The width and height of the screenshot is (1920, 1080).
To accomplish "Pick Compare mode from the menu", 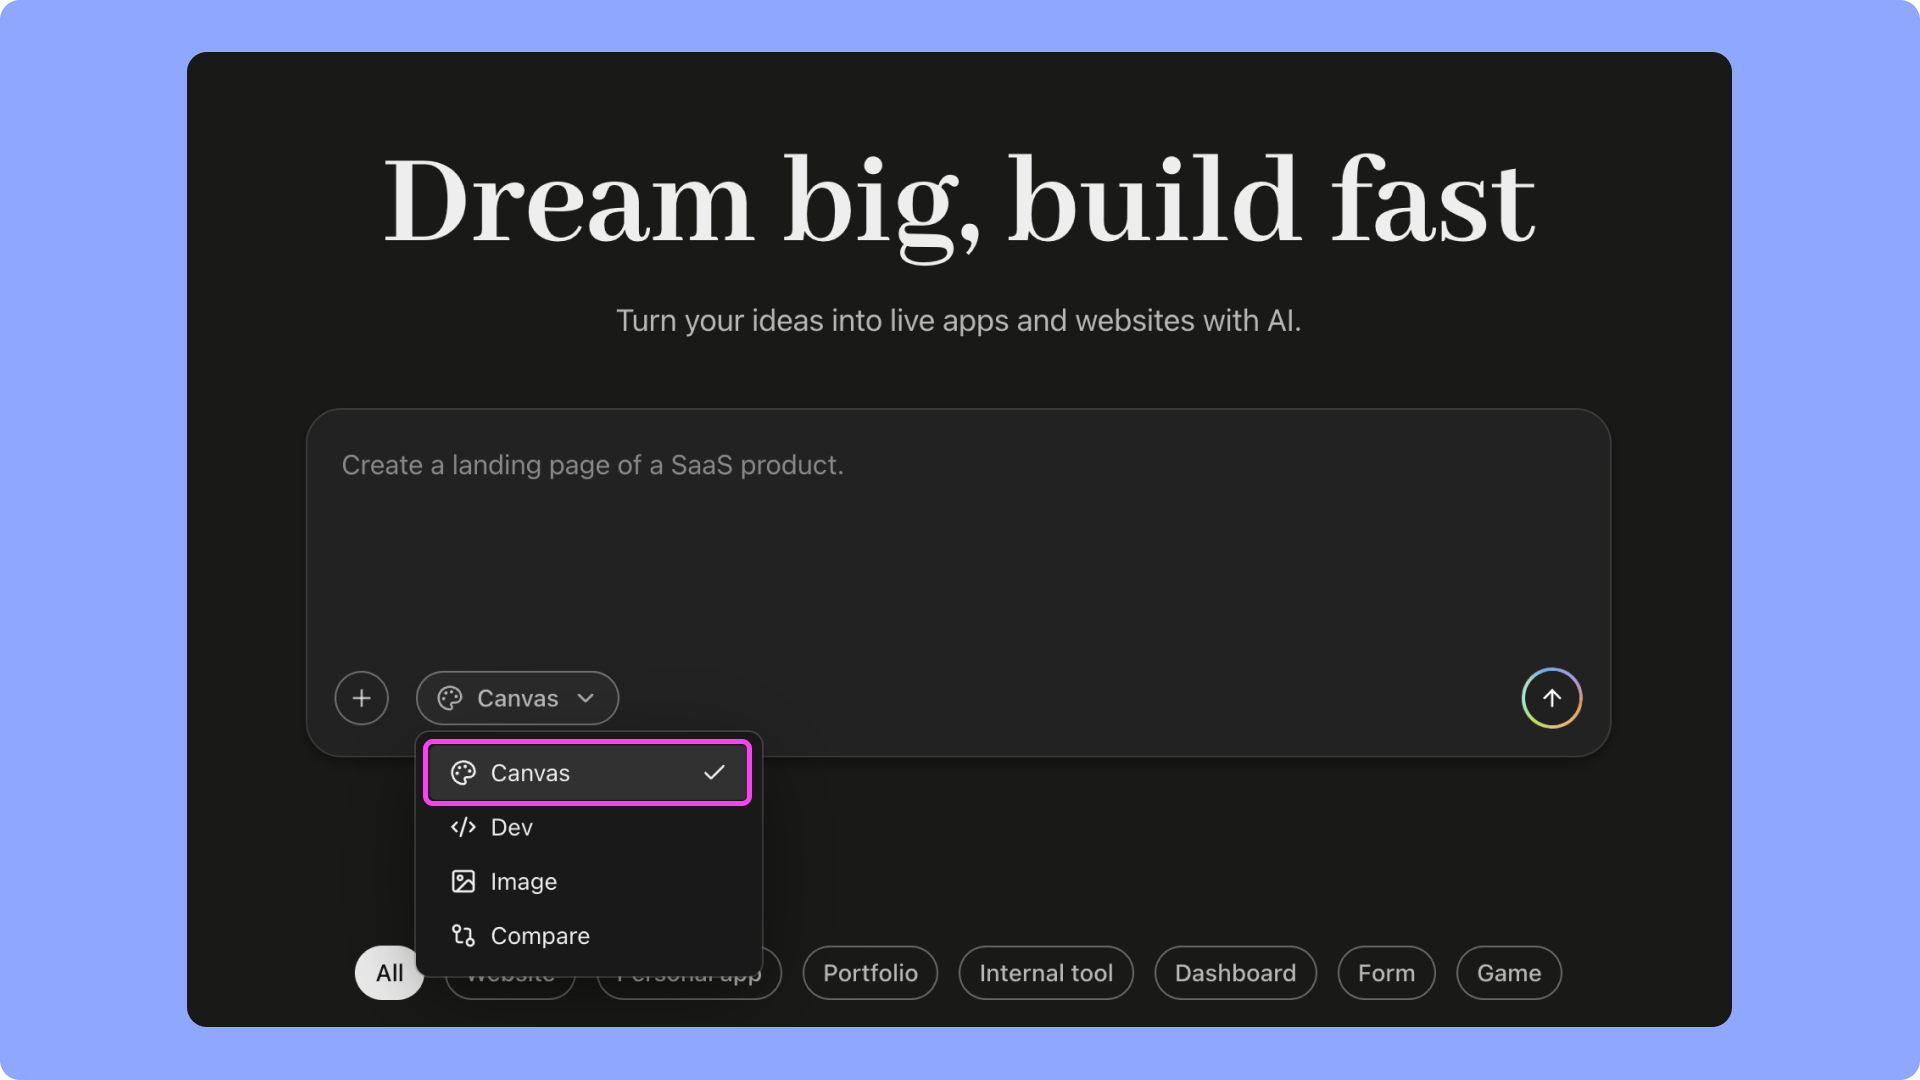I will coord(540,935).
